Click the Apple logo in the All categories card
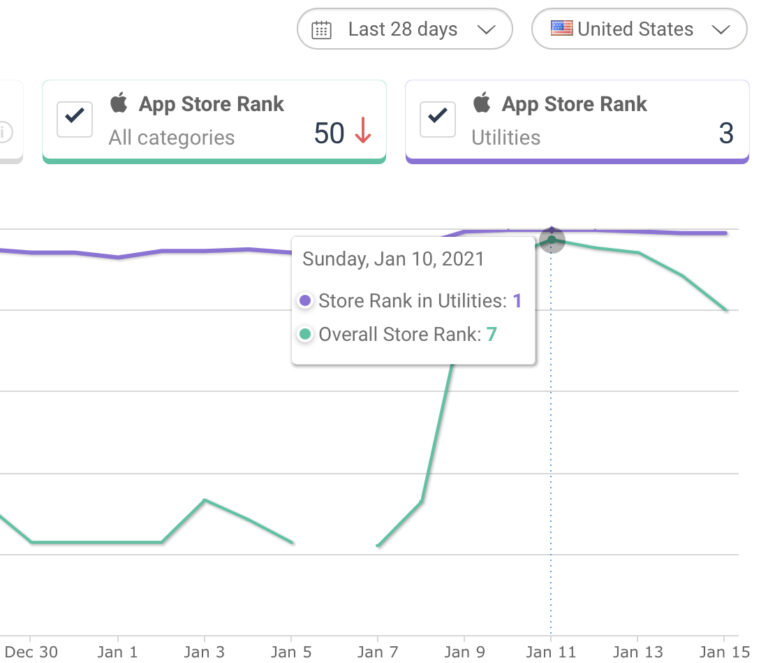 tap(119, 103)
